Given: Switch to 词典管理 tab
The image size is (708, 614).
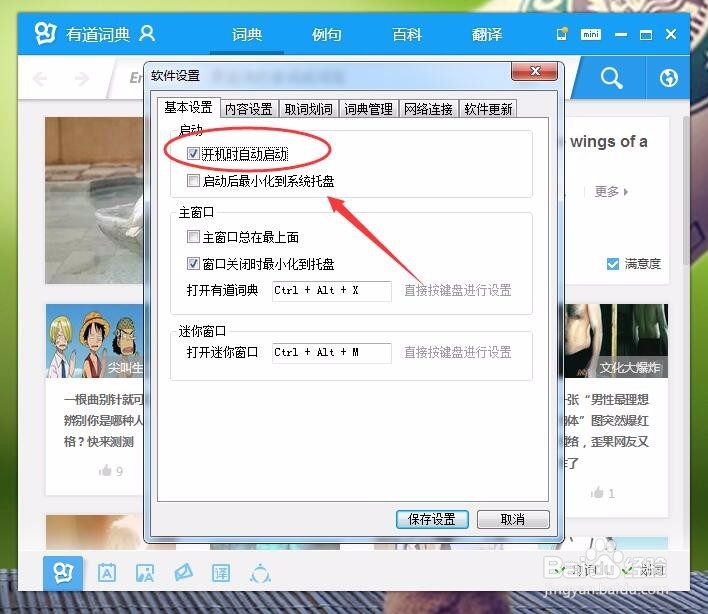Looking at the screenshot, I should (368, 109).
